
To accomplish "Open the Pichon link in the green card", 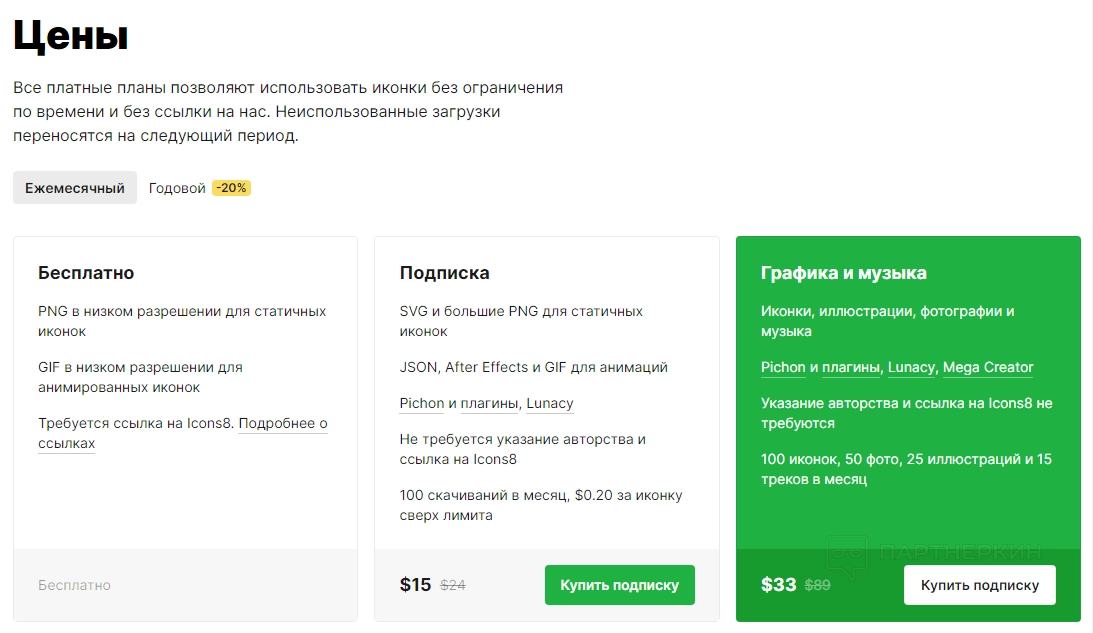I will click(783, 368).
